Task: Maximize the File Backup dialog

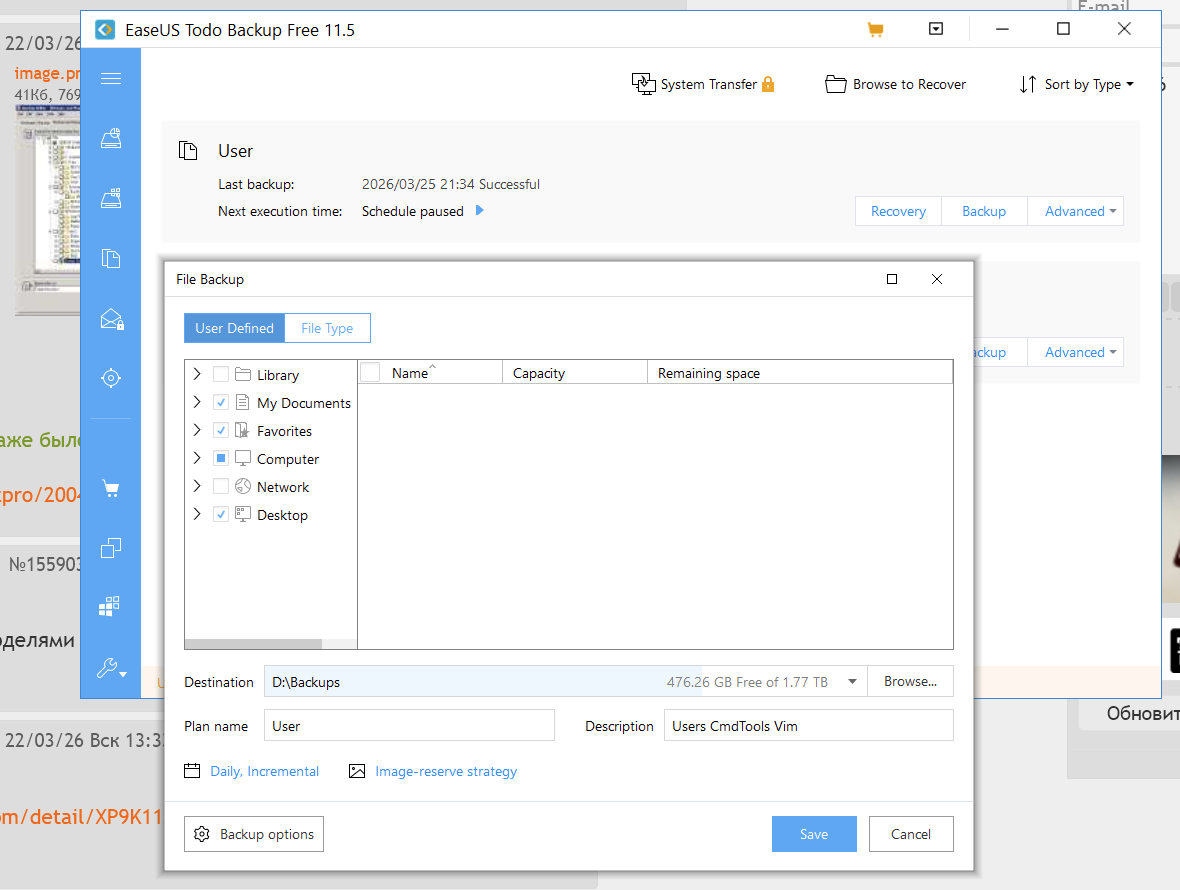Action: pos(892,279)
